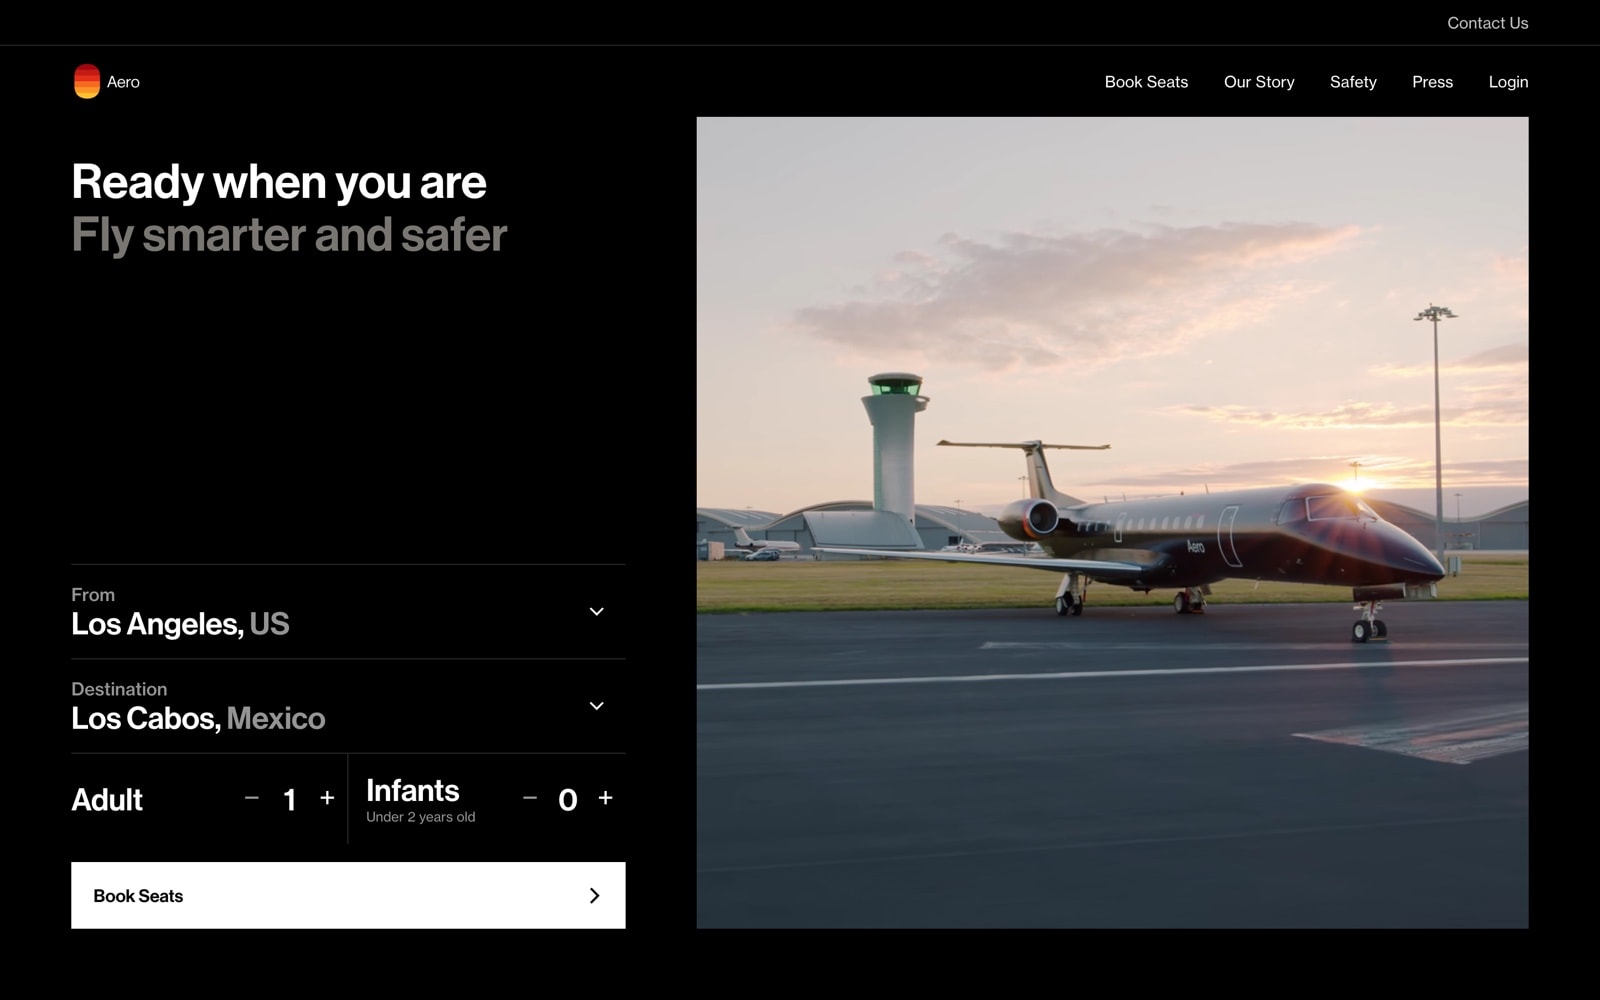Click the Infants passenger count value

(568, 800)
